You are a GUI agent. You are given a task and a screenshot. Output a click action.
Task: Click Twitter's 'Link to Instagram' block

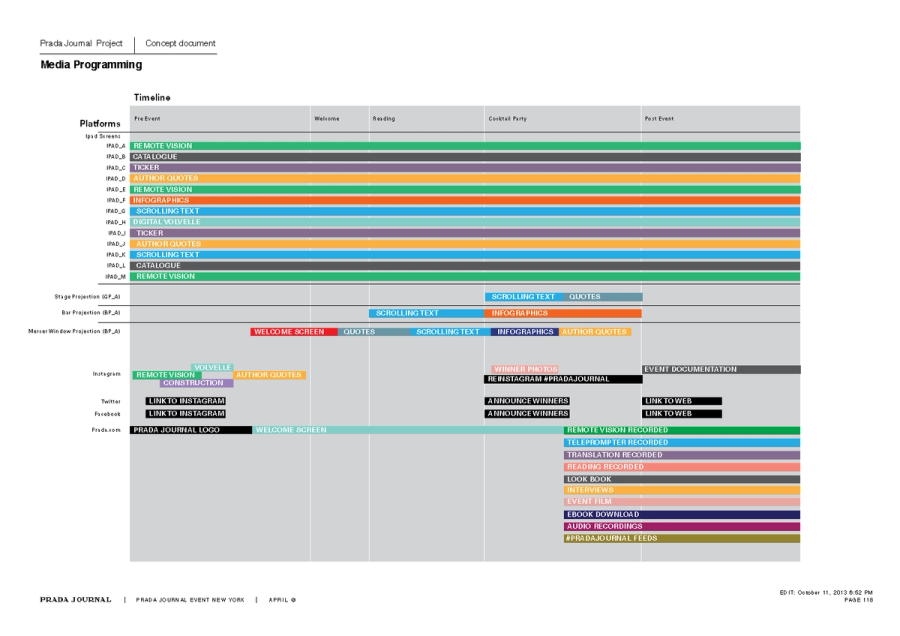coord(185,401)
